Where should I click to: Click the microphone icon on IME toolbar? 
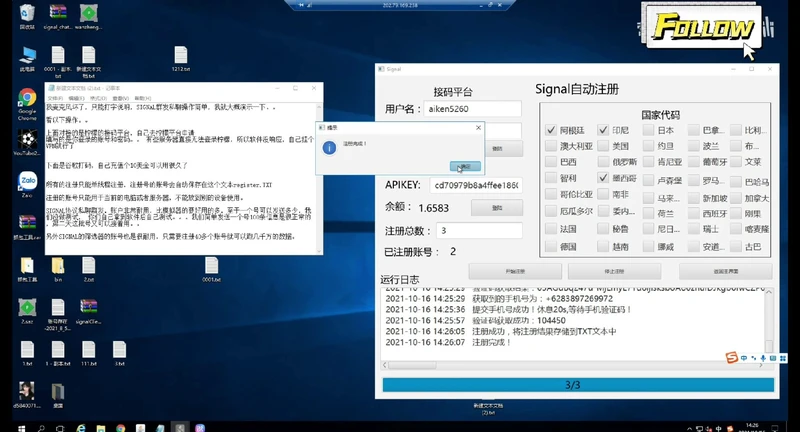point(763,358)
